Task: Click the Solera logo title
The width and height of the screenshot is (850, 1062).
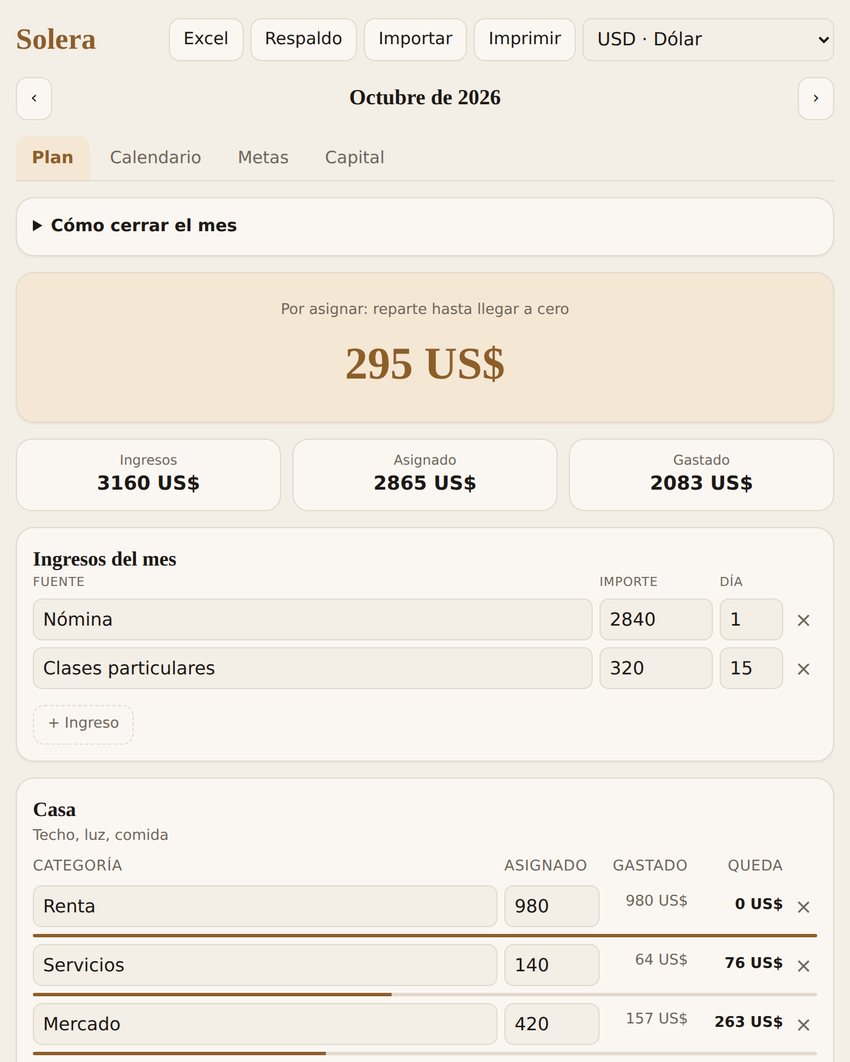Action: (x=56, y=39)
